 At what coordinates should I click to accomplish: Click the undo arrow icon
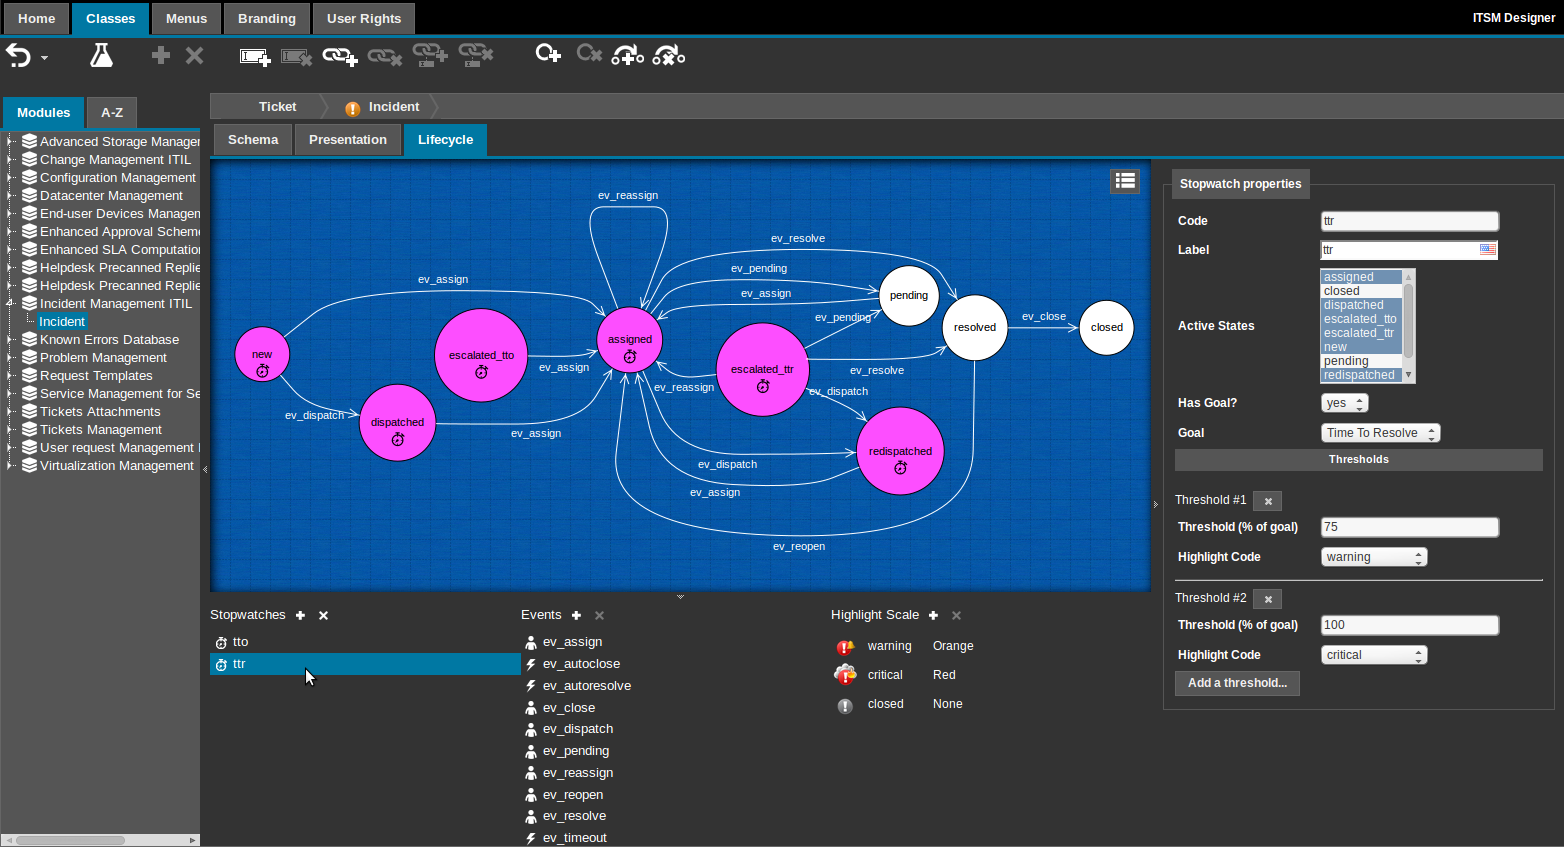coord(18,56)
